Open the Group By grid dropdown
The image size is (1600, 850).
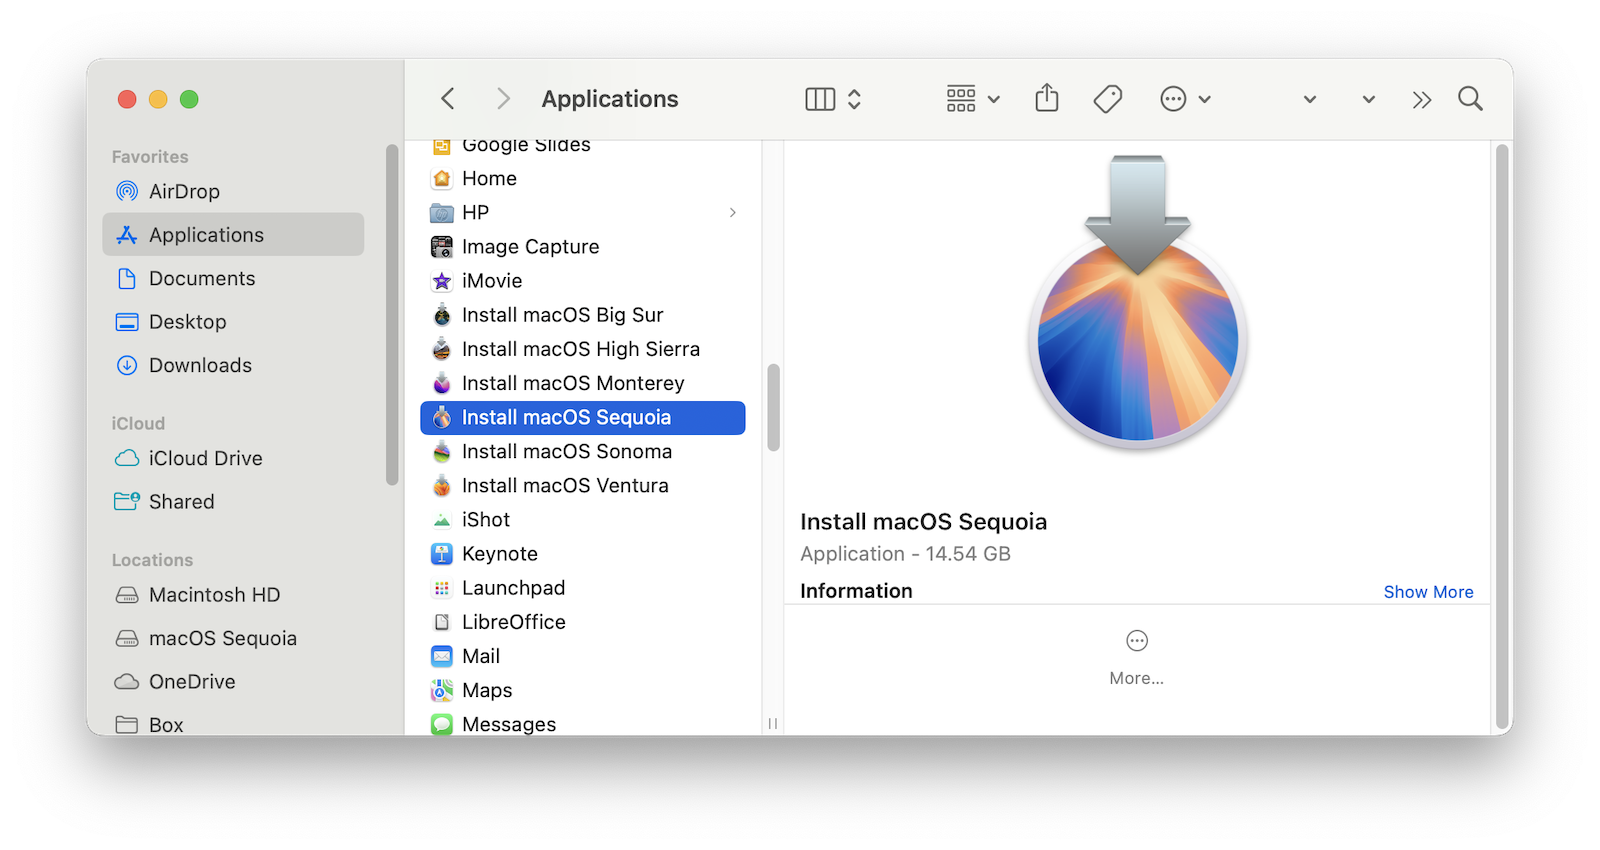pos(973,99)
